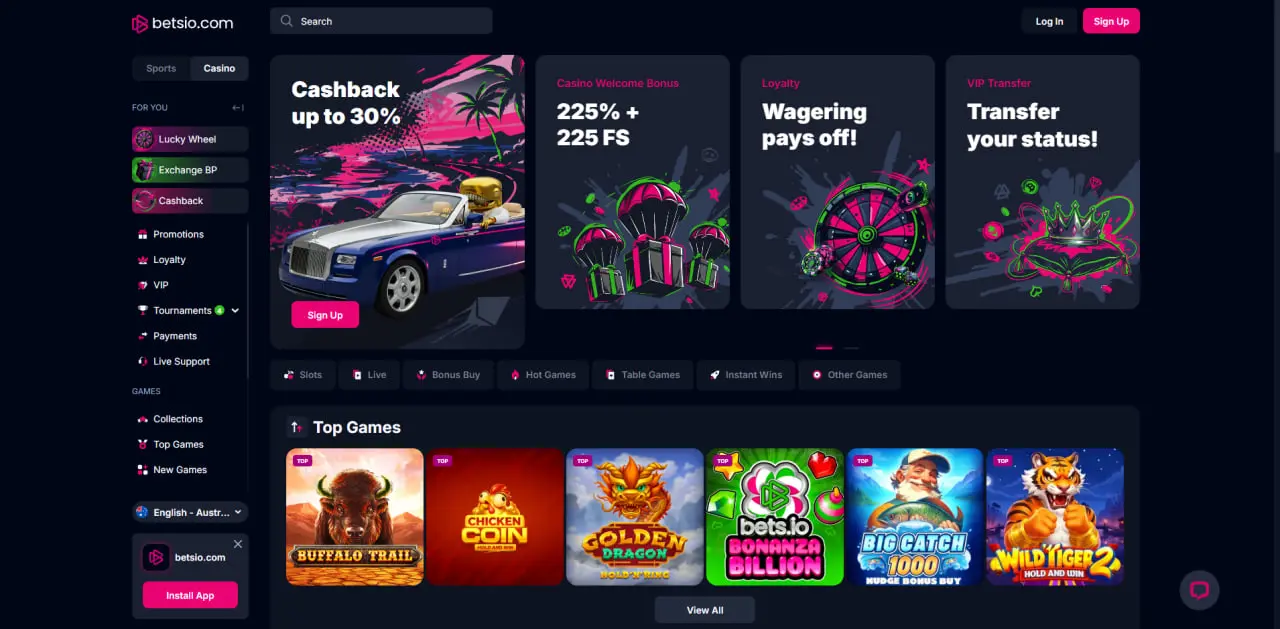The image size is (1280, 629).
Task: Switch to the Sports mode toggle
Action: tap(161, 68)
